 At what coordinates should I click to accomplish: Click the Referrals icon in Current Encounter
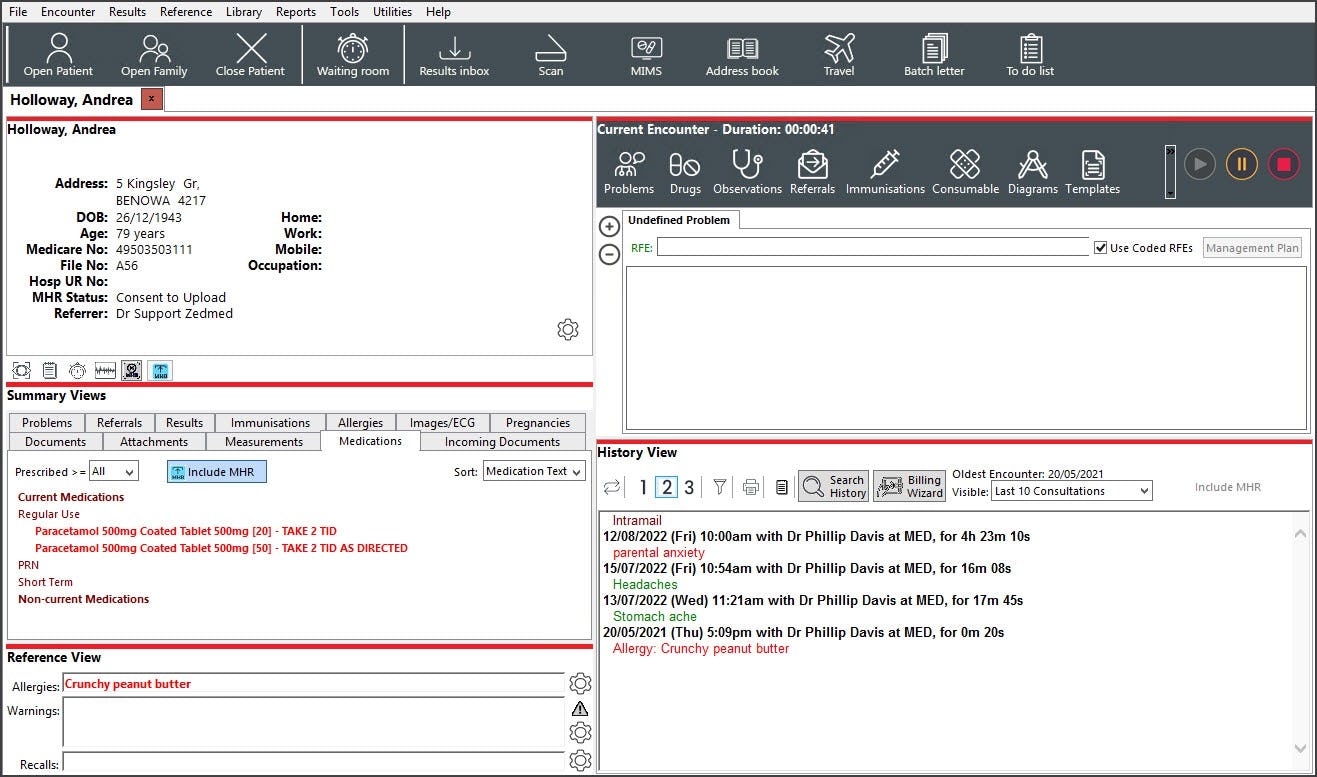click(x=812, y=170)
